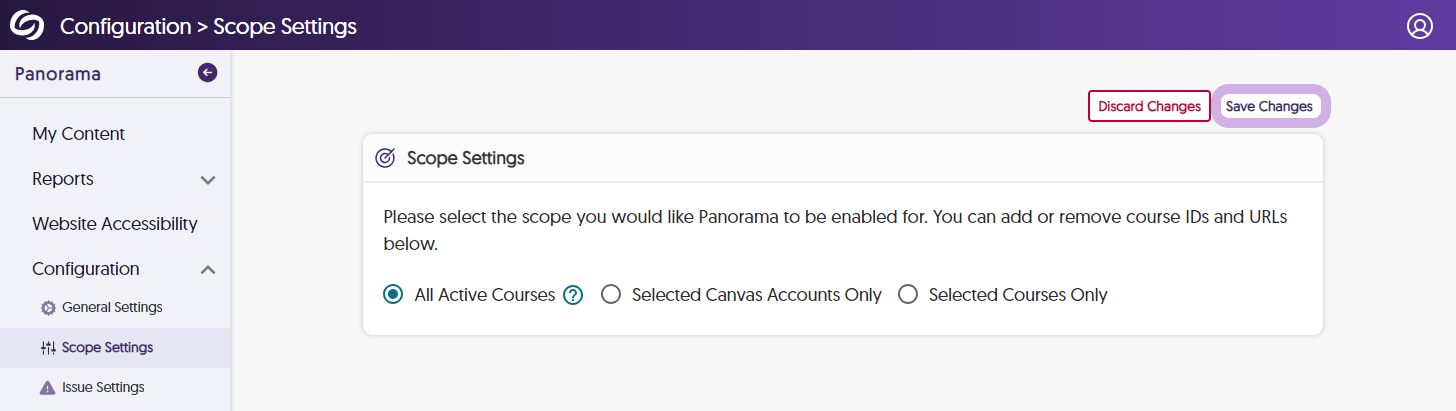Open My Content in the sidebar
Viewport: 1456px width, 411px height.
point(78,134)
